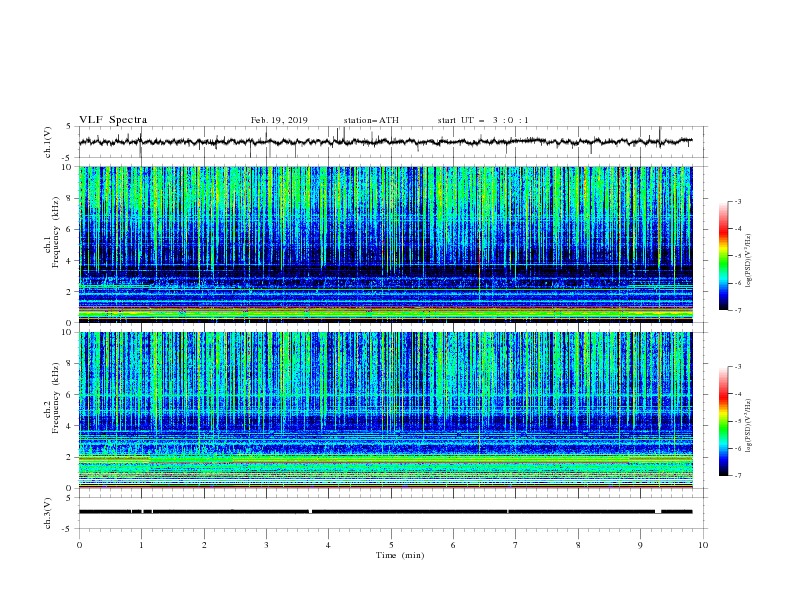Click the "VLF Spectra" title text
This screenshot has height=612, width=792.
(x=113, y=120)
